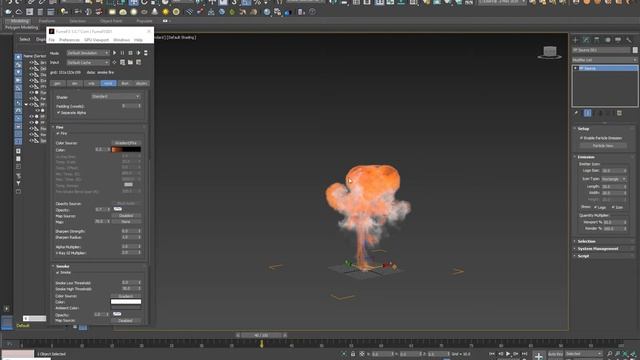Open the Shader Standard dropdown
This screenshot has height=360, width=640.
coord(116,97)
